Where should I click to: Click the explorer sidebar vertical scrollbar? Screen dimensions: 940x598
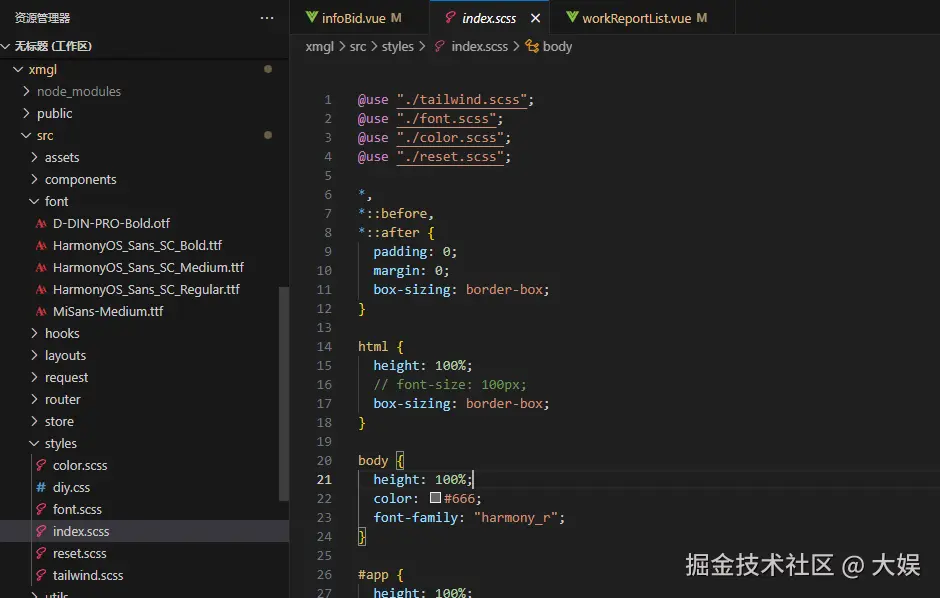click(284, 394)
